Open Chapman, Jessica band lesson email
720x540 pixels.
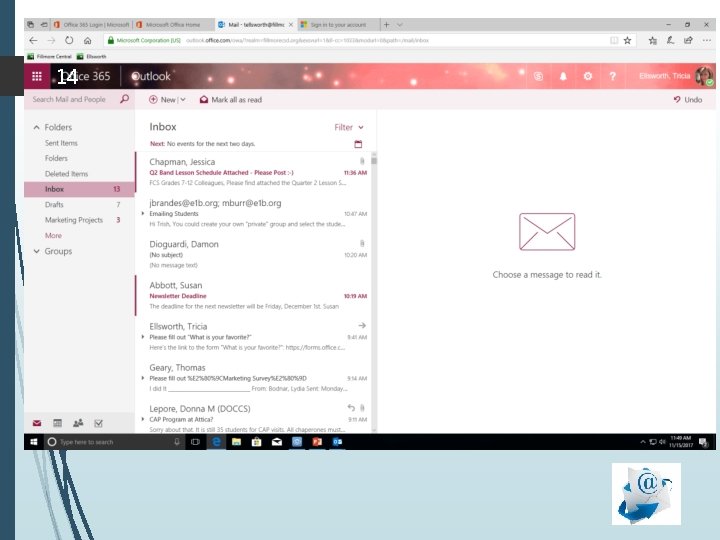click(253, 172)
